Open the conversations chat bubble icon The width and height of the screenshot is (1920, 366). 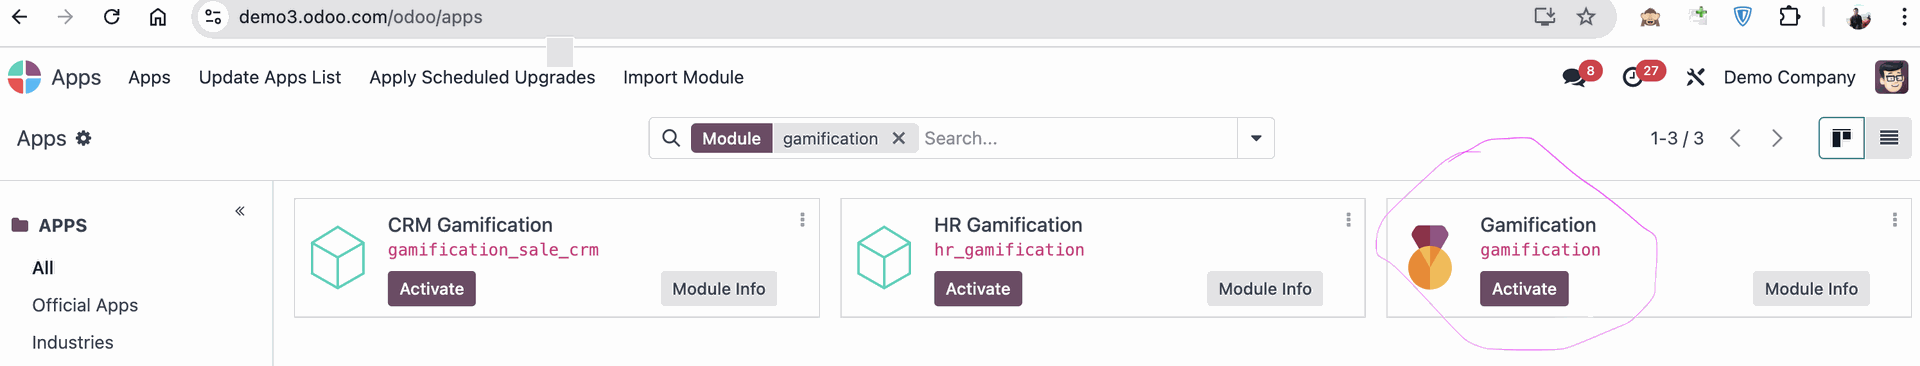coord(1574,78)
